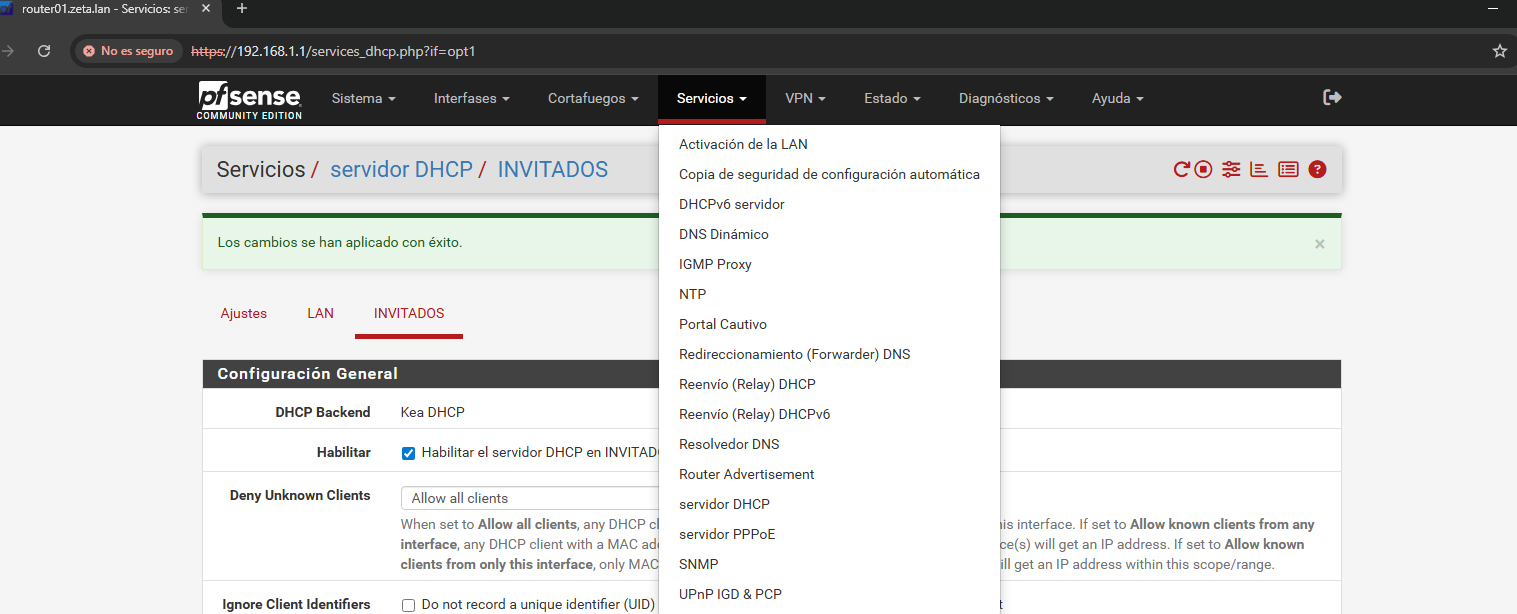Click the stop service icon

(x=1204, y=170)
